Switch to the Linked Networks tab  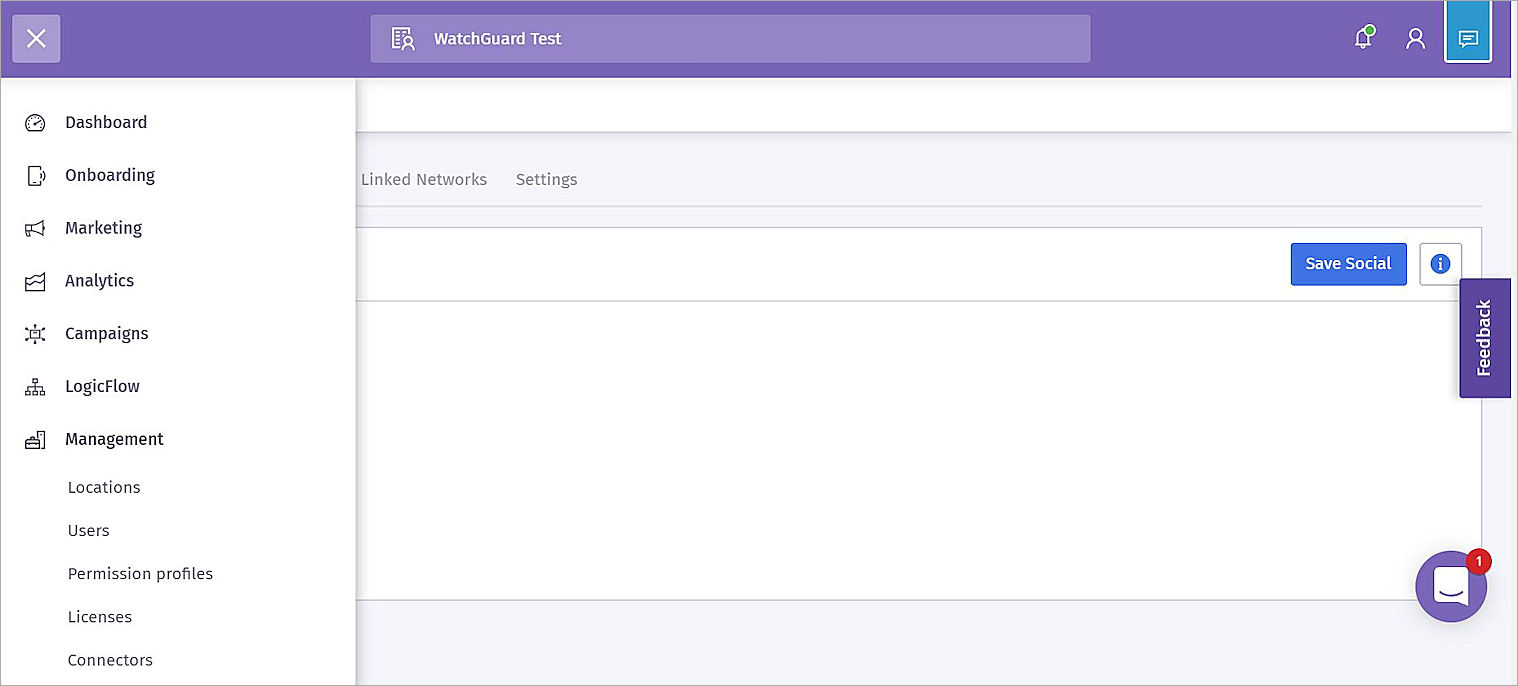pos(424,180)
